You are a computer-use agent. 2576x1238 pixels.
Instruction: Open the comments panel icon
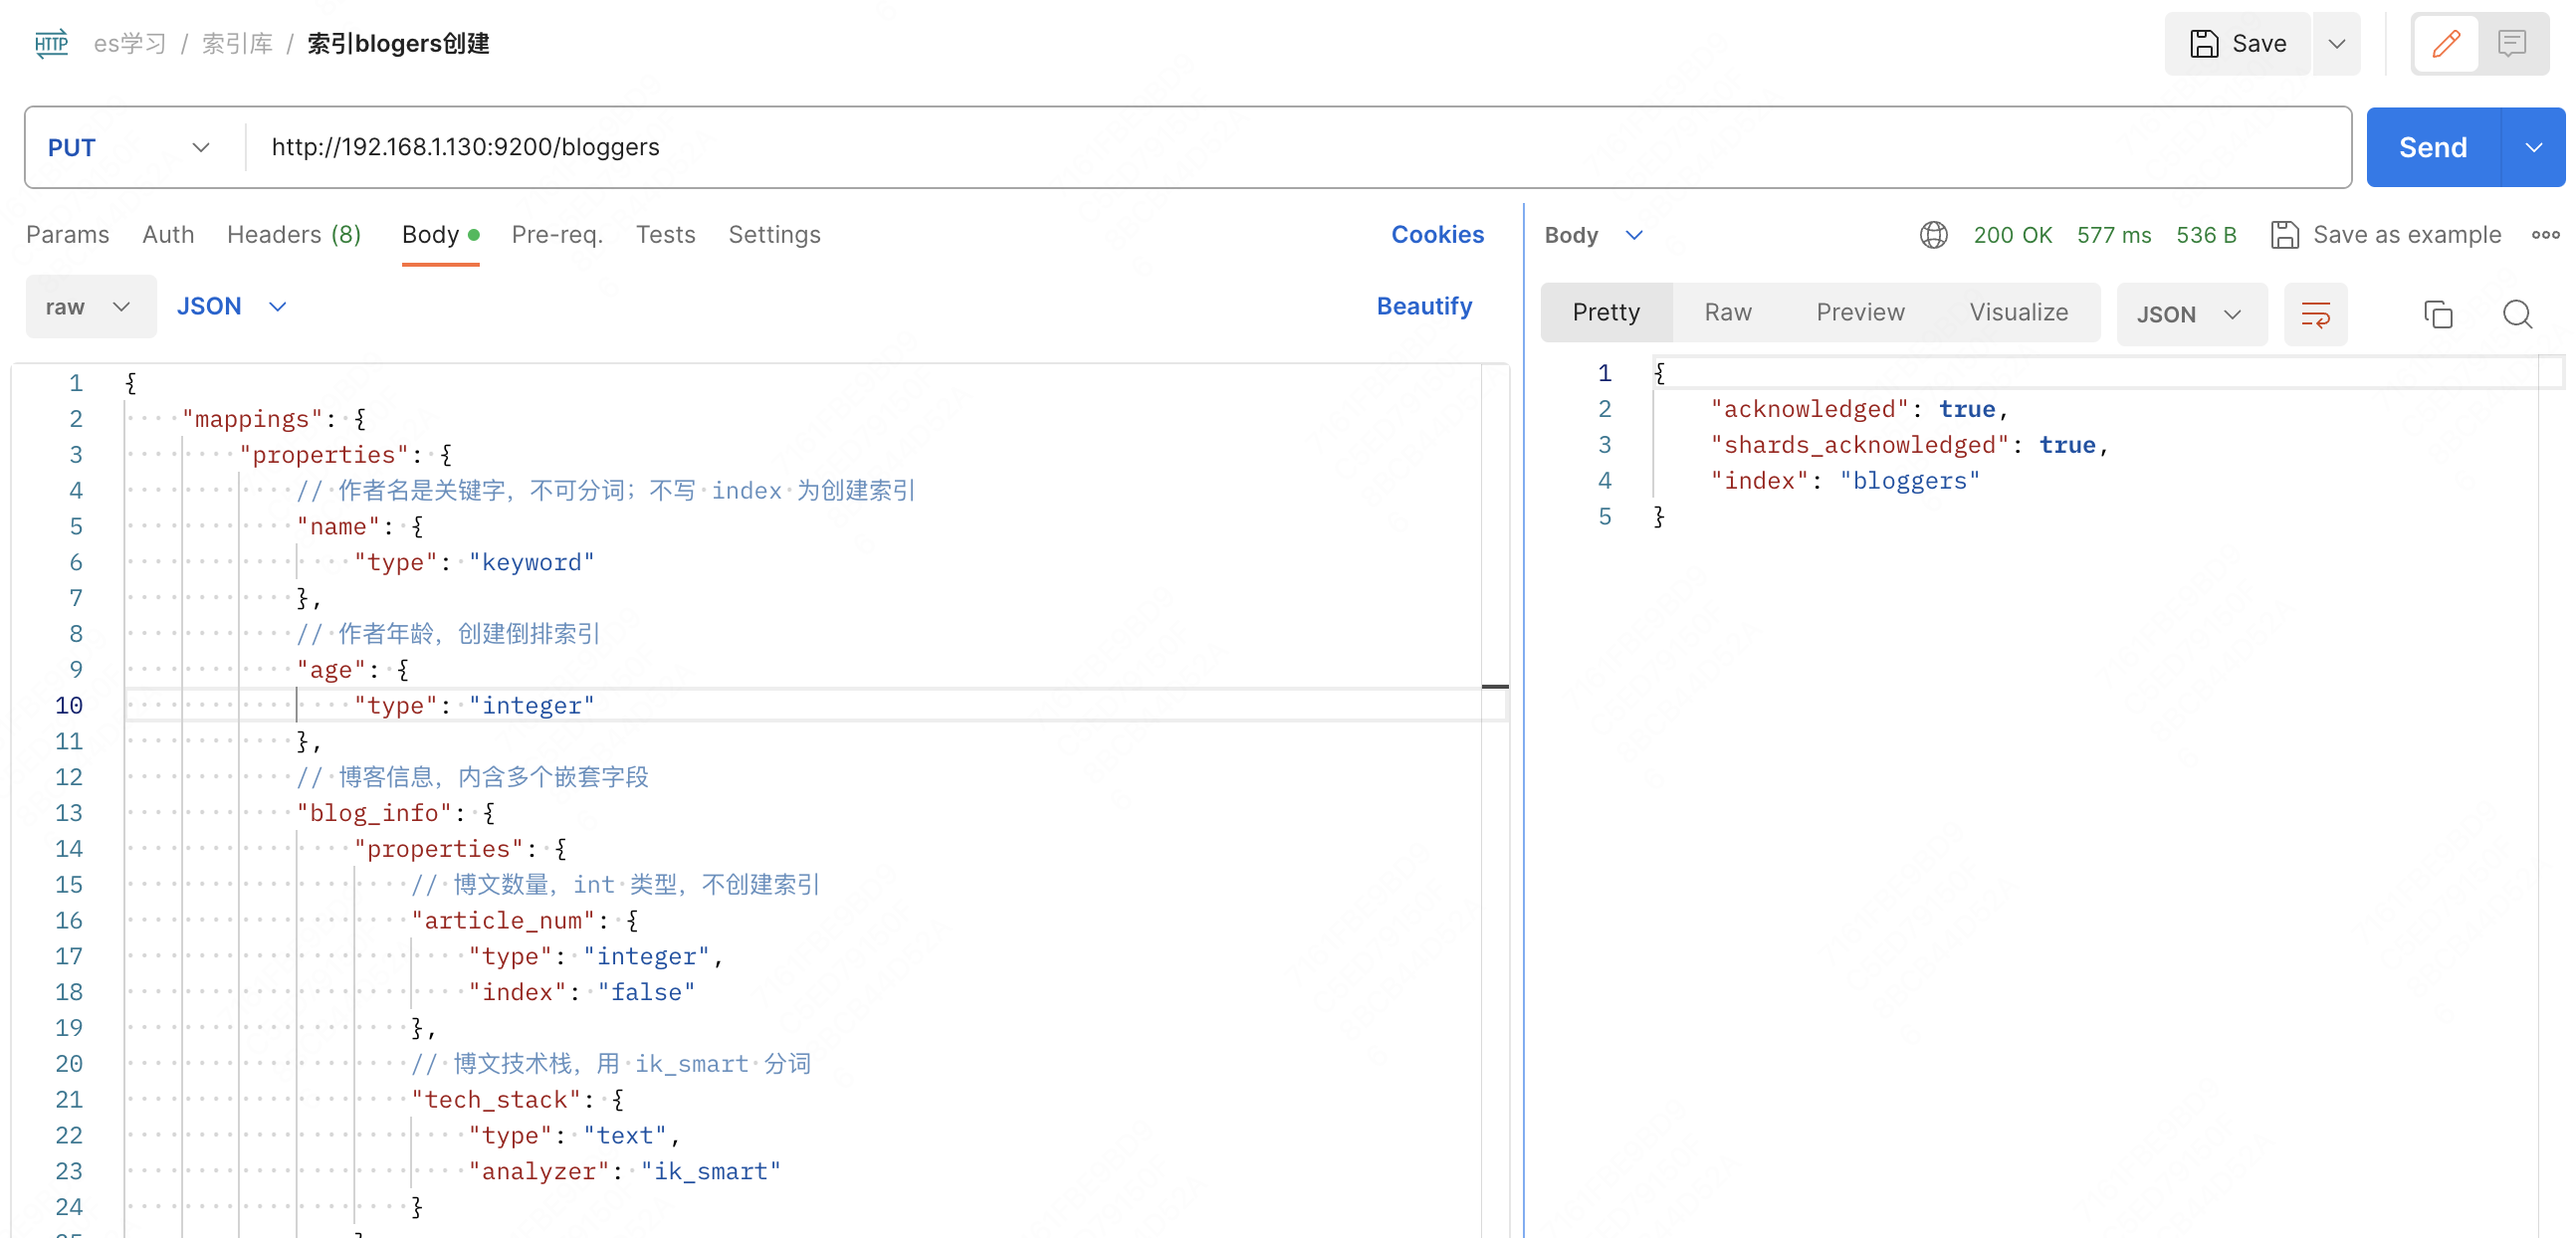pos(2511,44)
